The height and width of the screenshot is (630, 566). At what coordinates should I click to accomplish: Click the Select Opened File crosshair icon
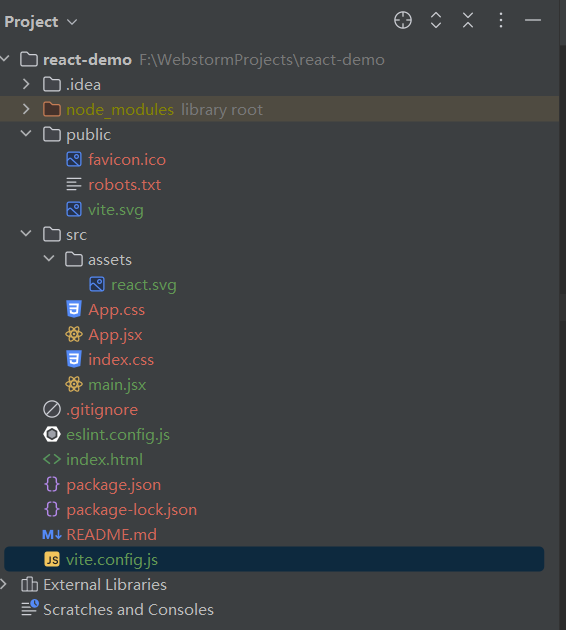(403, 20)
